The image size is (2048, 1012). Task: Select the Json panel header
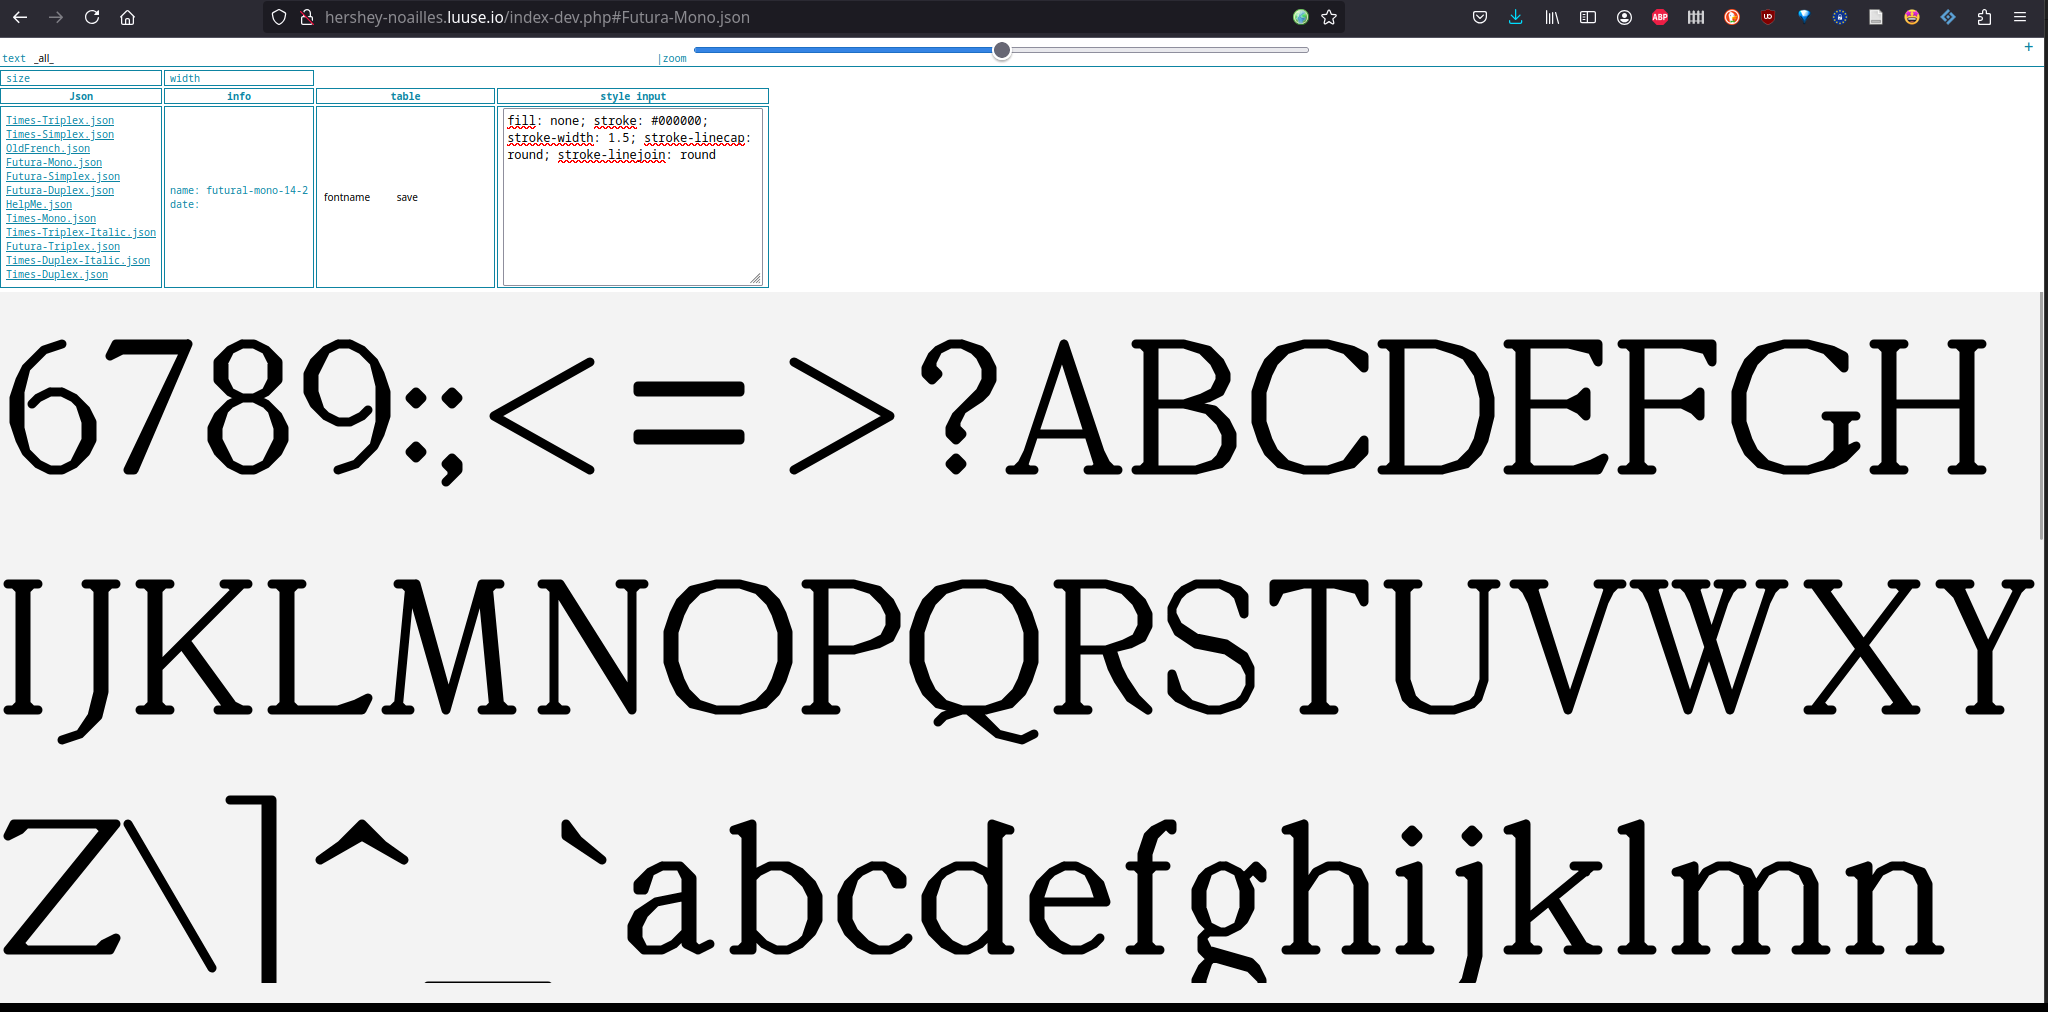click(x=81, y=96)
